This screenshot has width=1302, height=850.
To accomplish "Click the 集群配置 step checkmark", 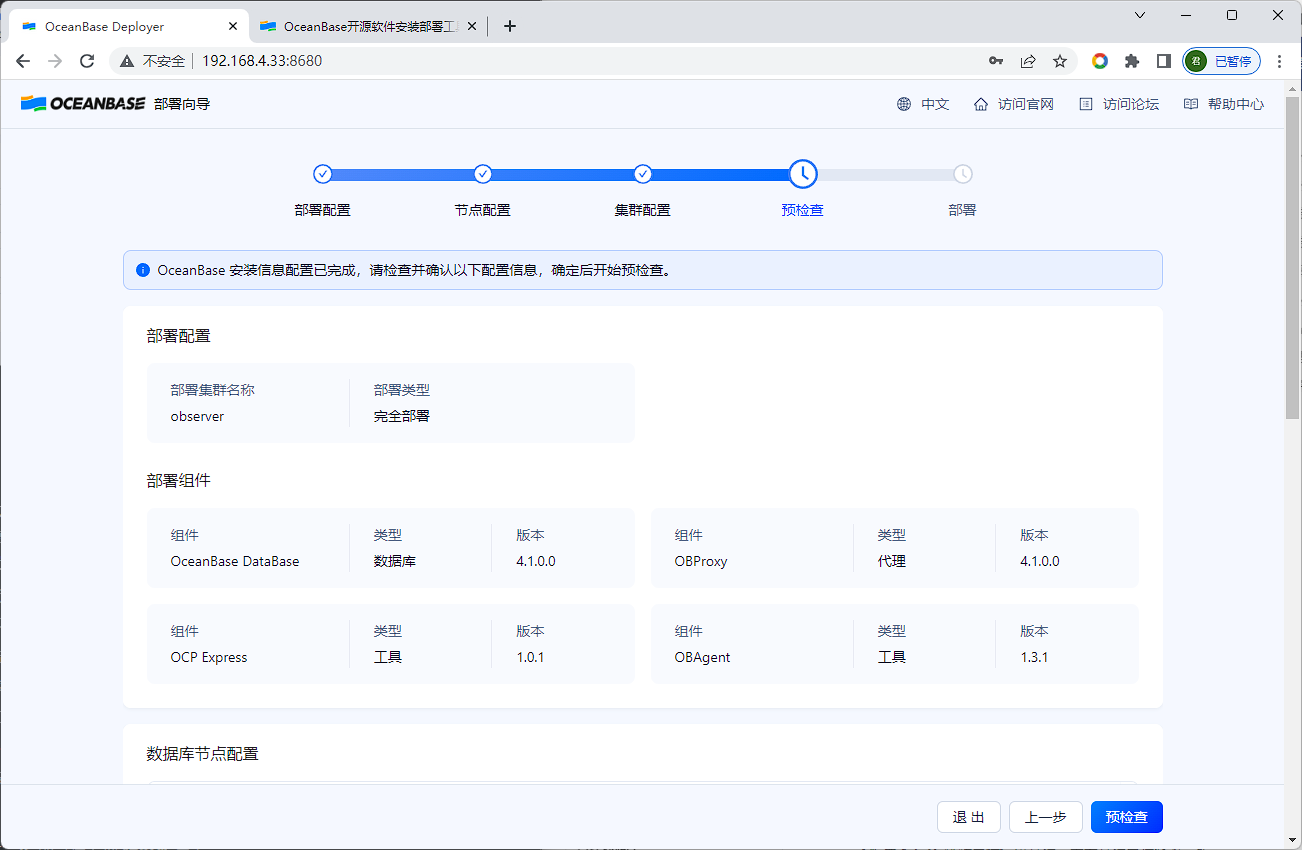I will click(643, 174).
